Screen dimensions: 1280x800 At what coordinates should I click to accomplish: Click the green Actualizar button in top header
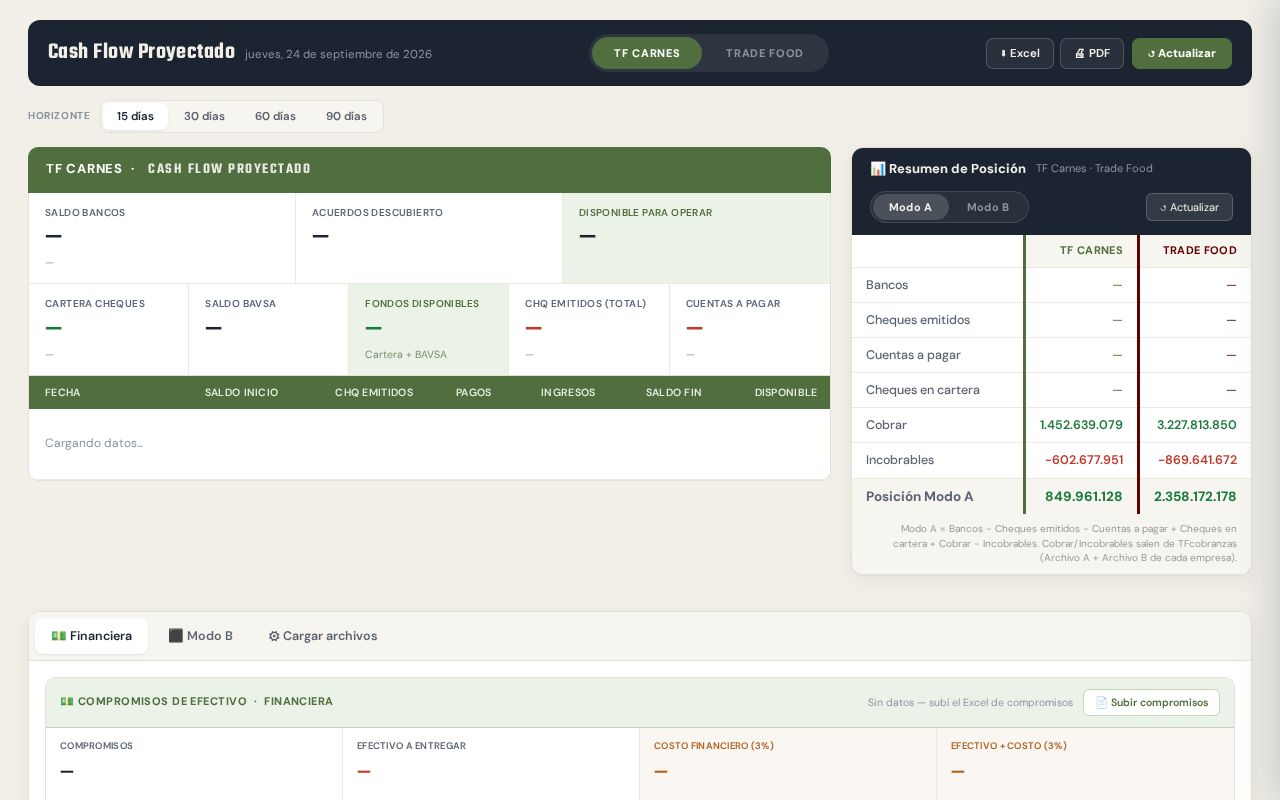[x=1182, y=53]
